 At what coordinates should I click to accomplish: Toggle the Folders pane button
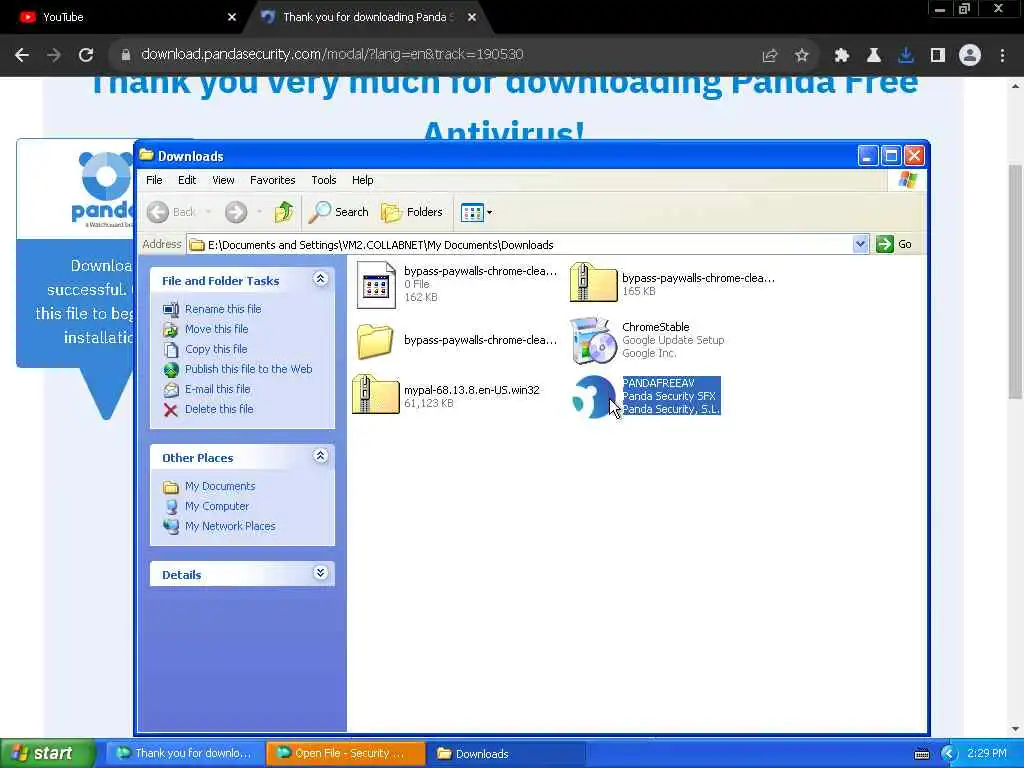pyautogui.click(x=411, y=212)
